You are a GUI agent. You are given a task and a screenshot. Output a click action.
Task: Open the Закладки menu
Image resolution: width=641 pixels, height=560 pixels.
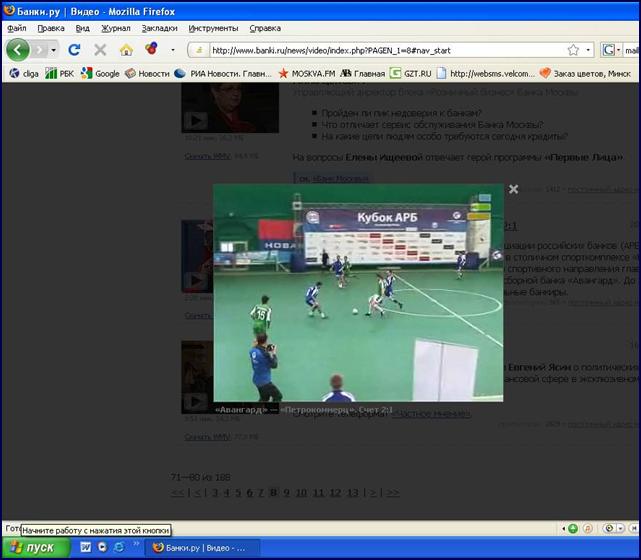click(x=159, y=28)
